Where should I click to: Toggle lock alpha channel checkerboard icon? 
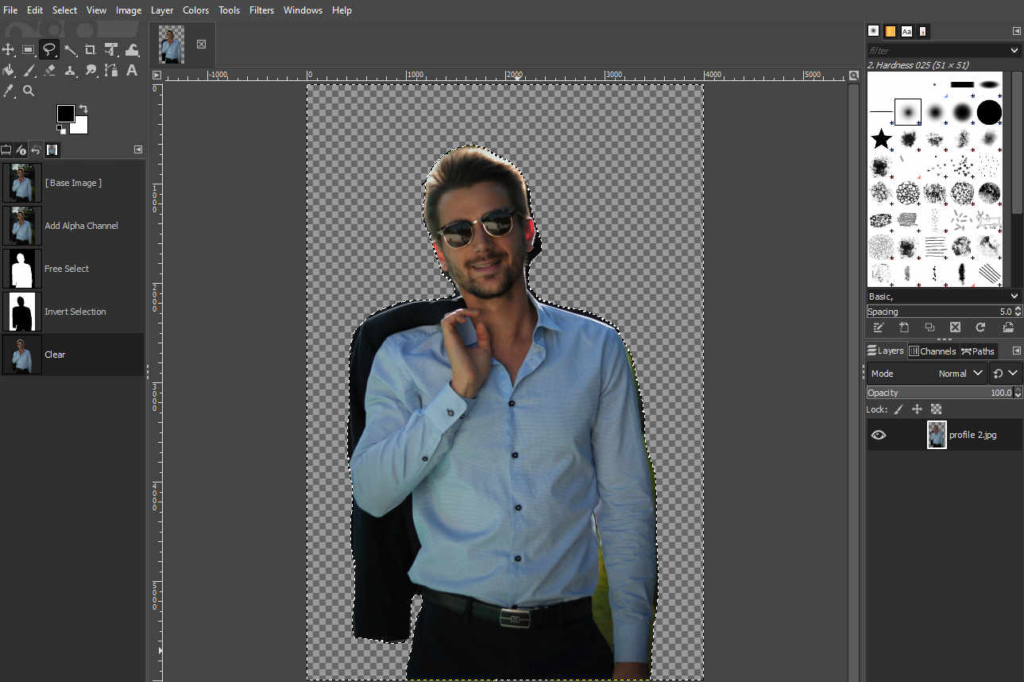(x=936, y=409)
